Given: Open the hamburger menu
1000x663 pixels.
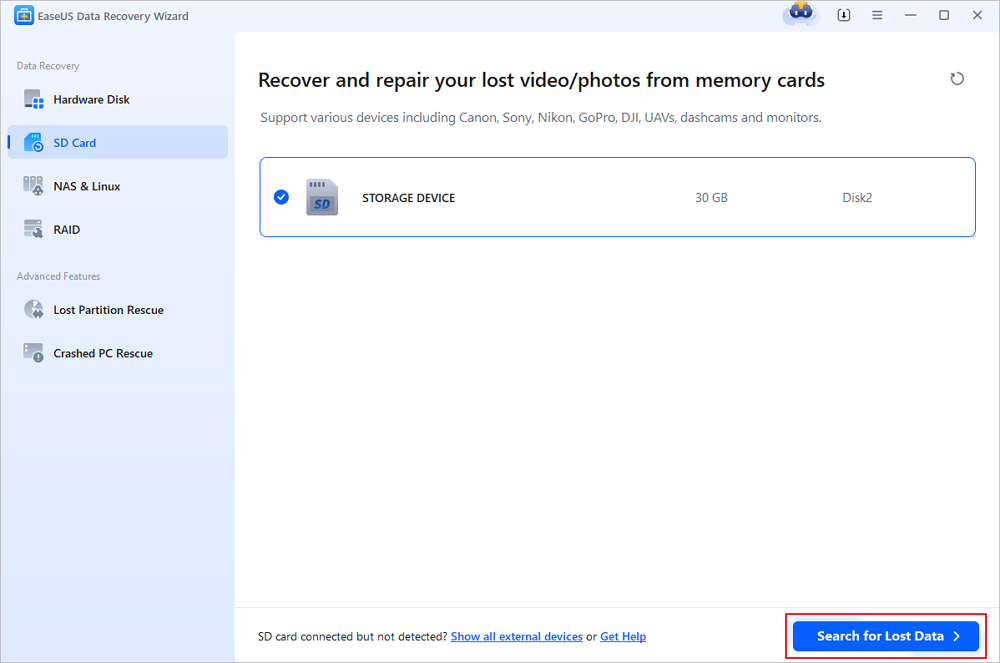Looking at the screenshot, I should pyautogui.click(x=878, y=15).
